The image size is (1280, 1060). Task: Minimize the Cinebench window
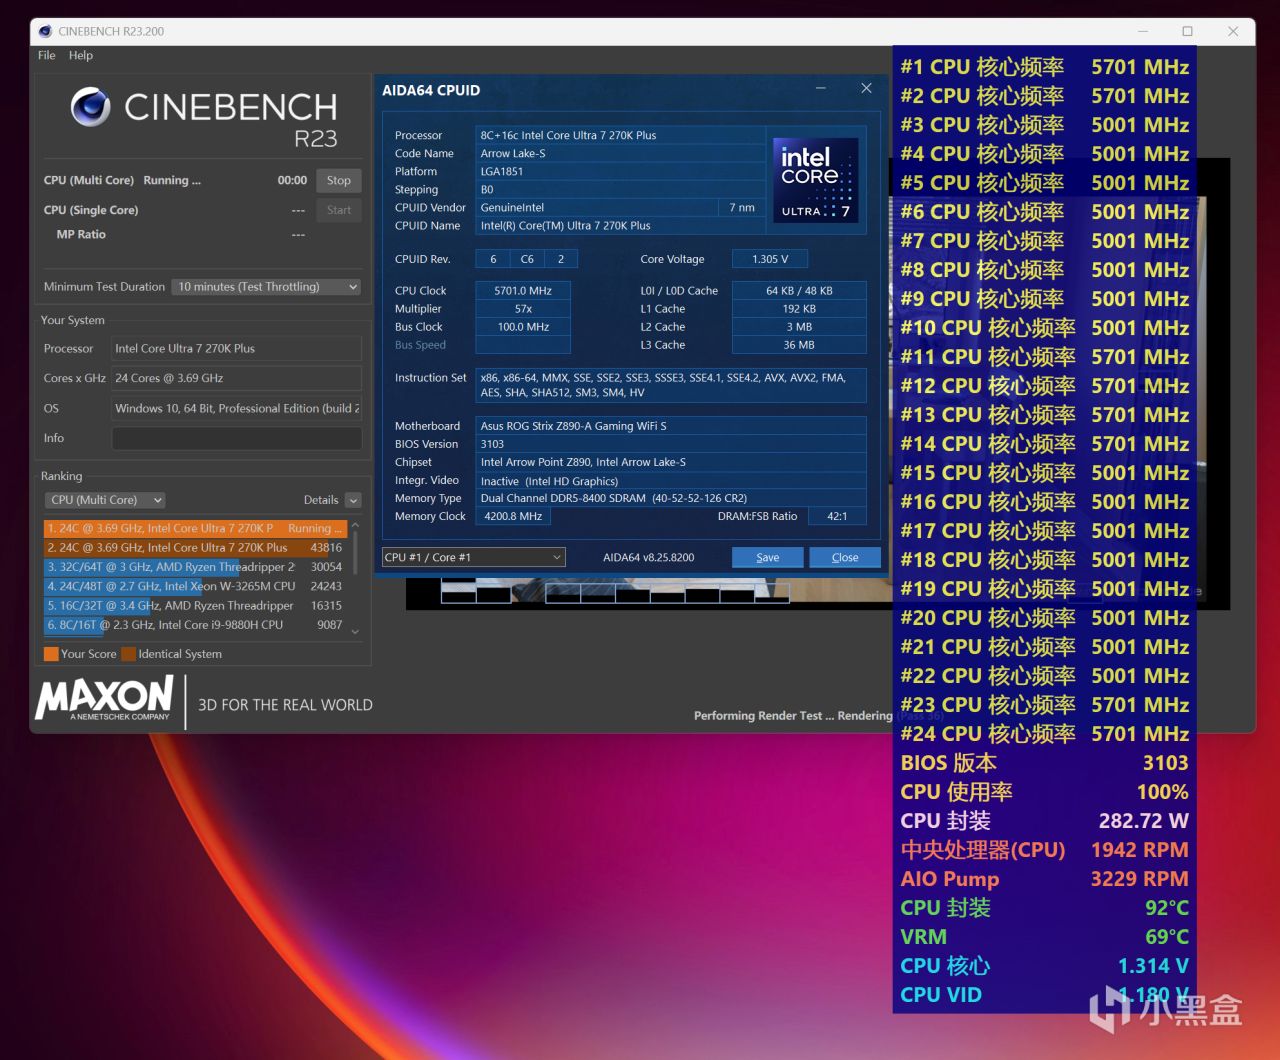1142,31
